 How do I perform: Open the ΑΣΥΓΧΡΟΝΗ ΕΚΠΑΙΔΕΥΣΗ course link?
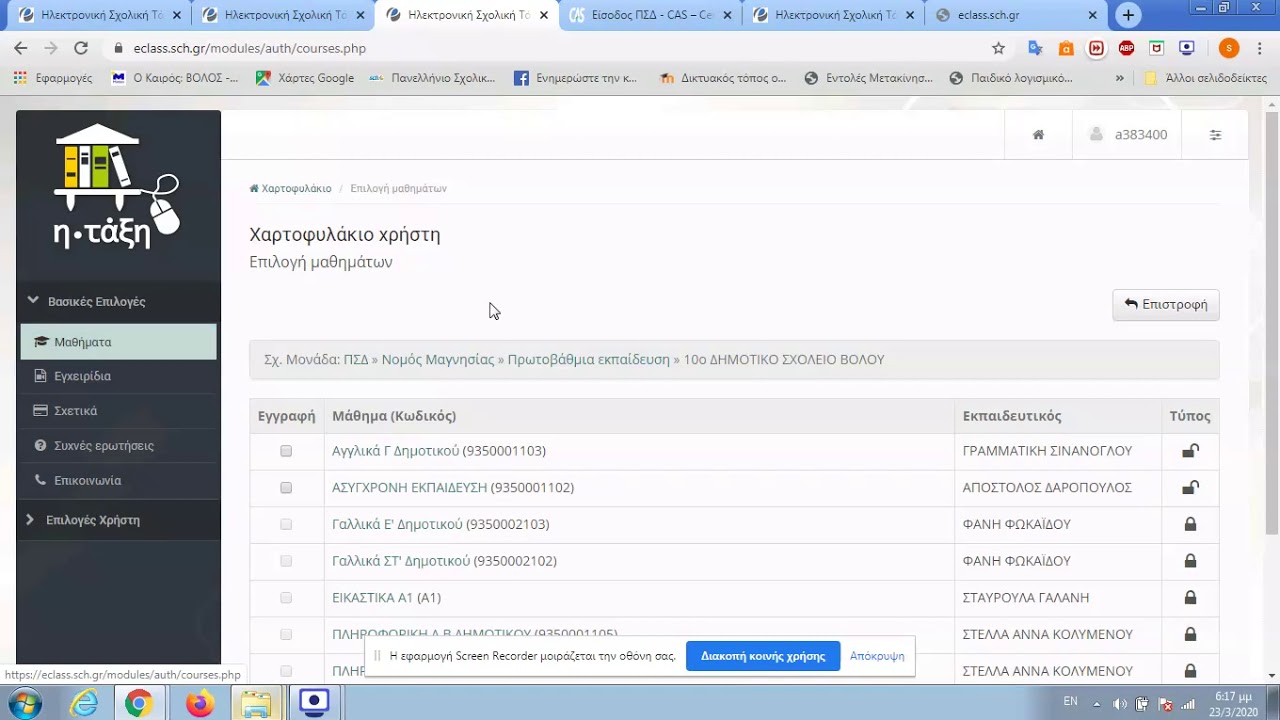coord(409,488)
